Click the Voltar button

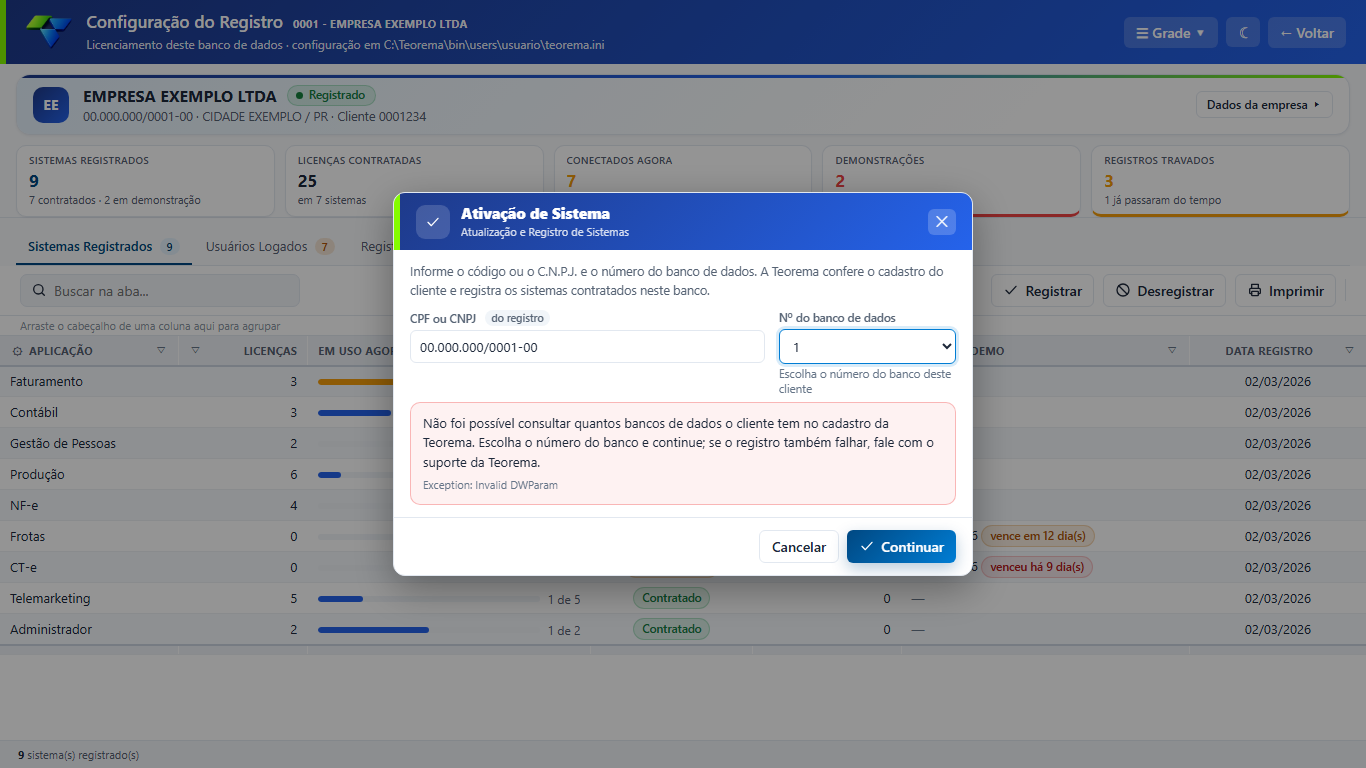tap(1307, 33)
